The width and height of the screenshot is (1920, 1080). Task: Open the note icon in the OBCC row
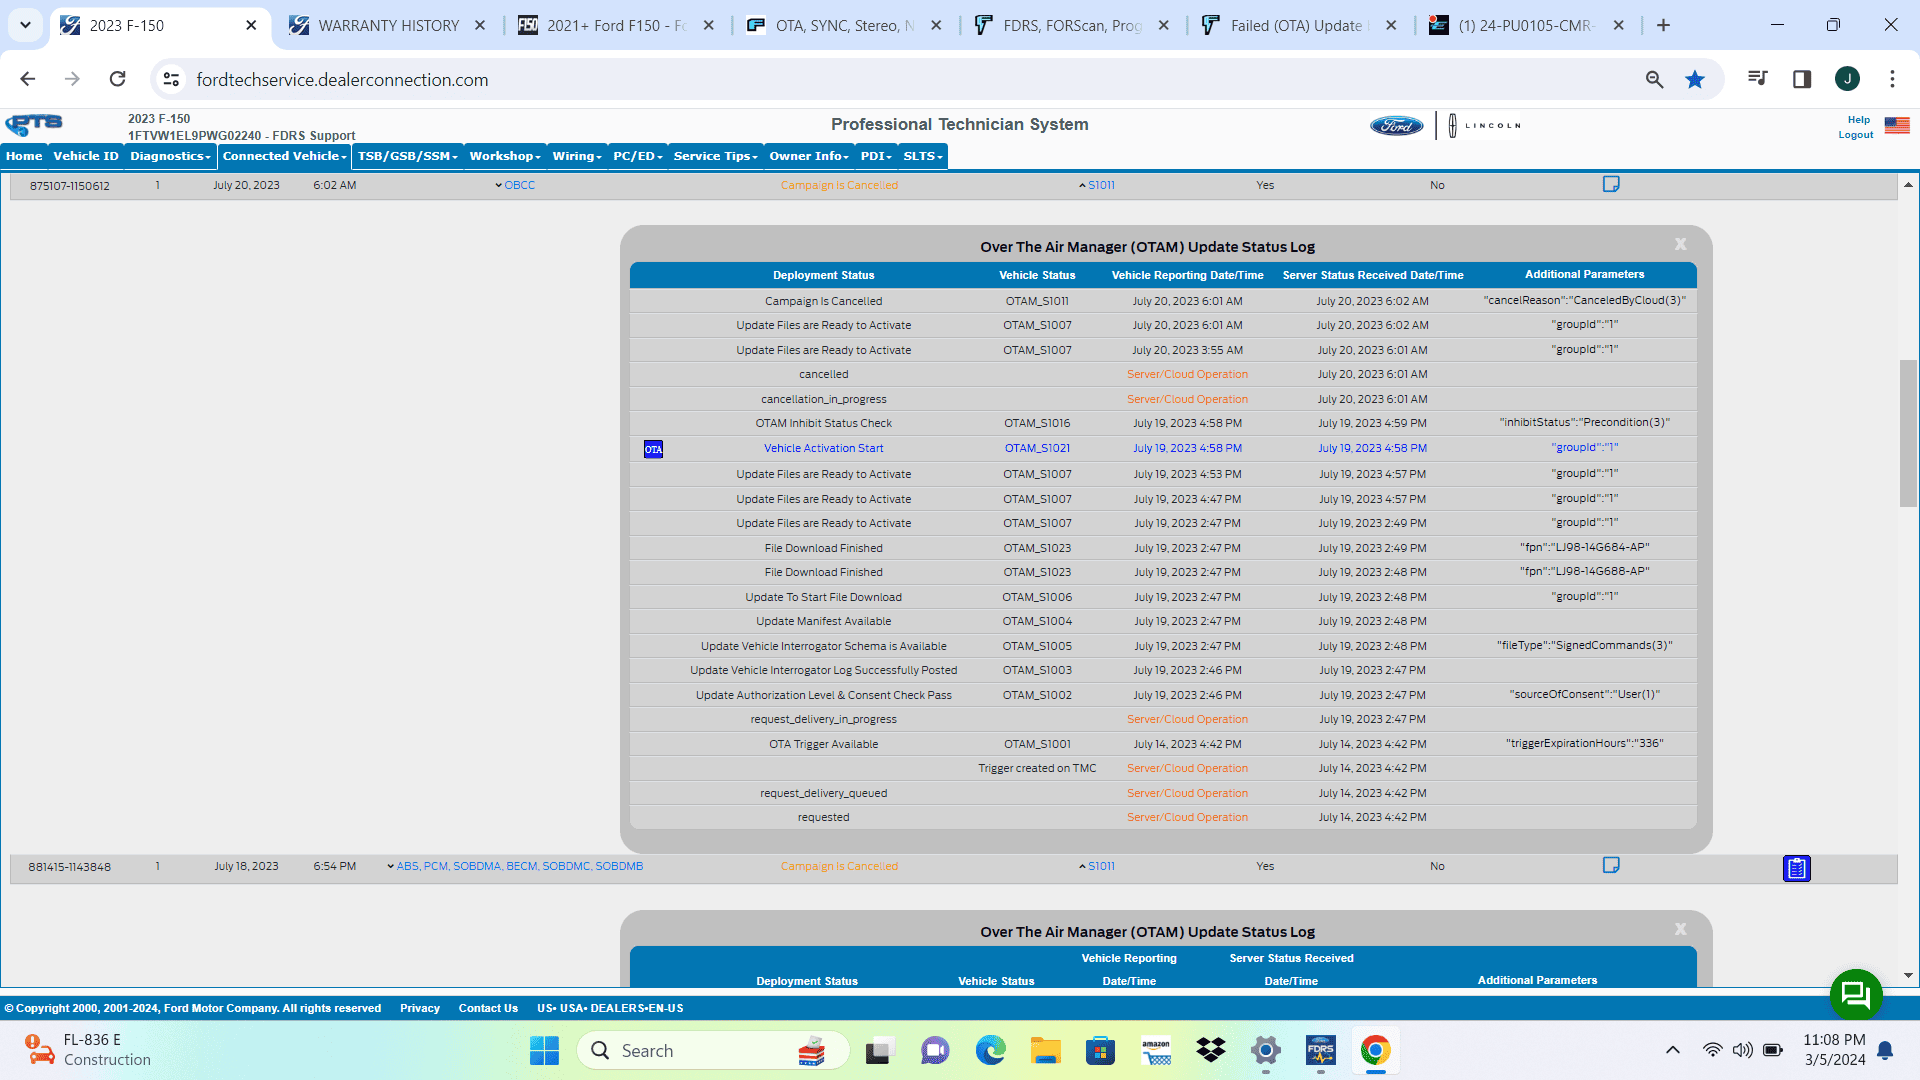pos(1610,184)
